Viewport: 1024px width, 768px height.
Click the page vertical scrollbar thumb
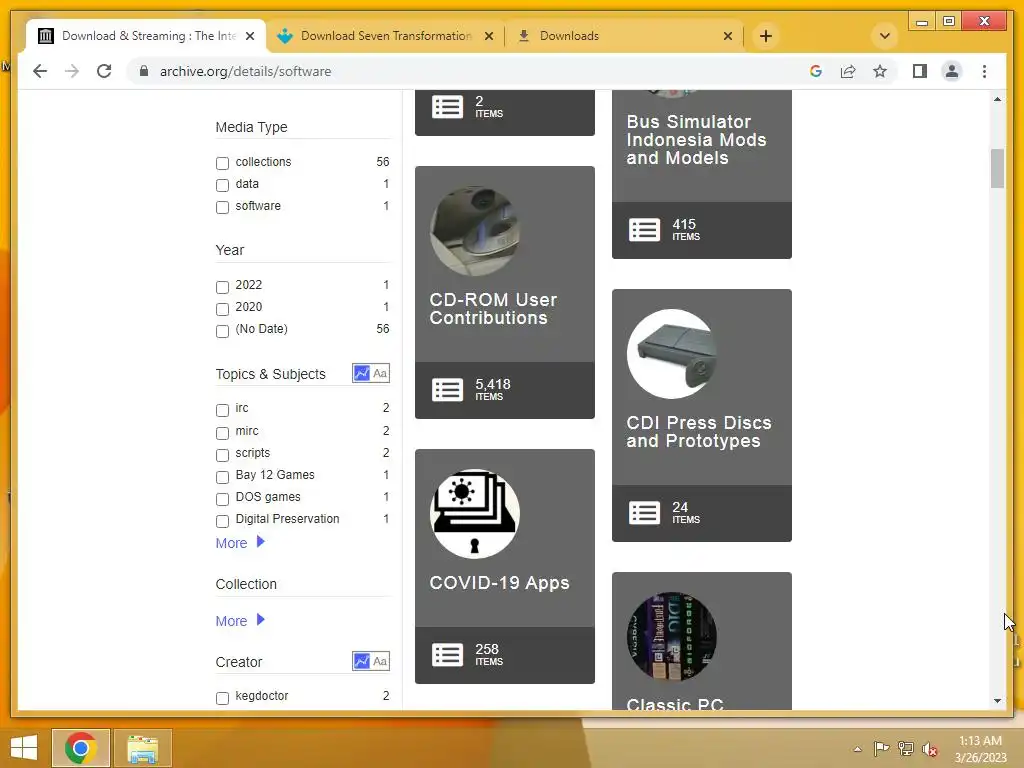pos(997,168)
